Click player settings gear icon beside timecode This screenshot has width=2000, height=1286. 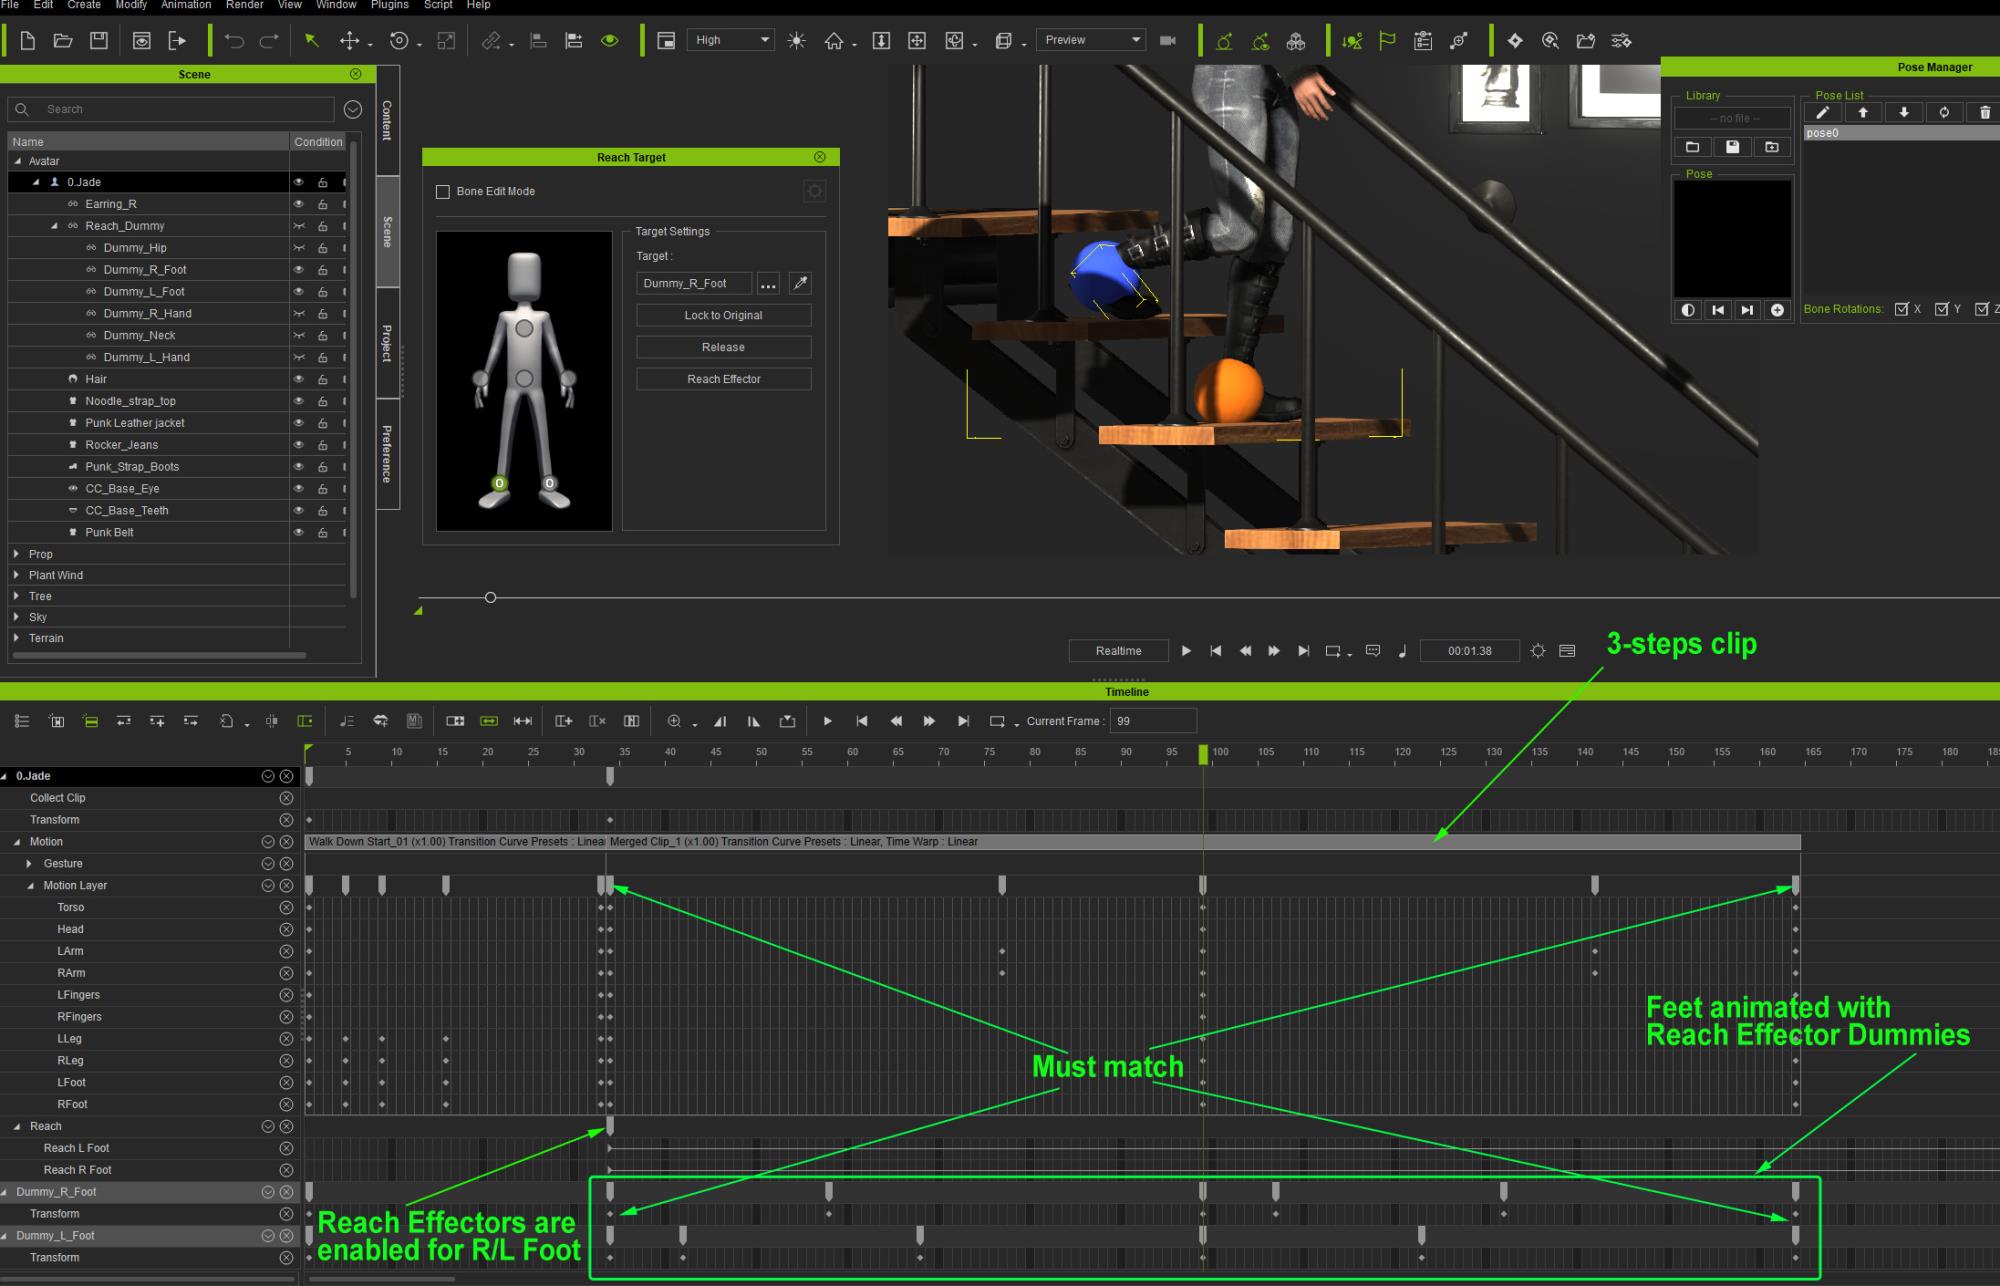(x=1538, y=651)
